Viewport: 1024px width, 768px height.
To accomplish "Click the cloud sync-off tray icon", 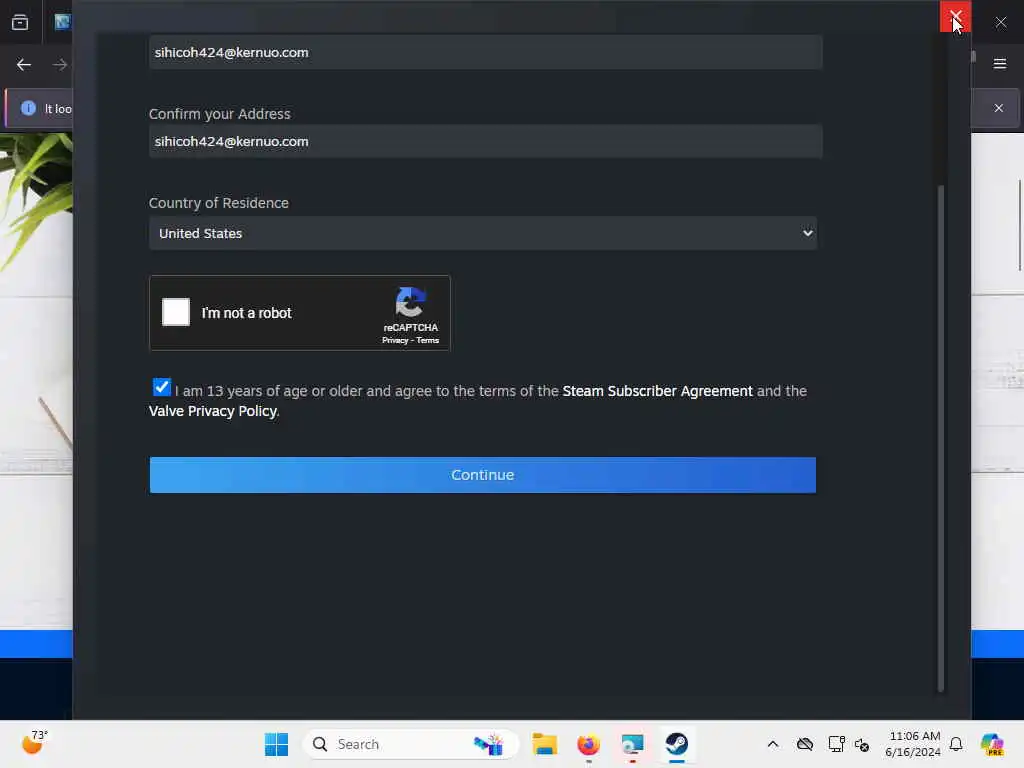I will point(805,744).
